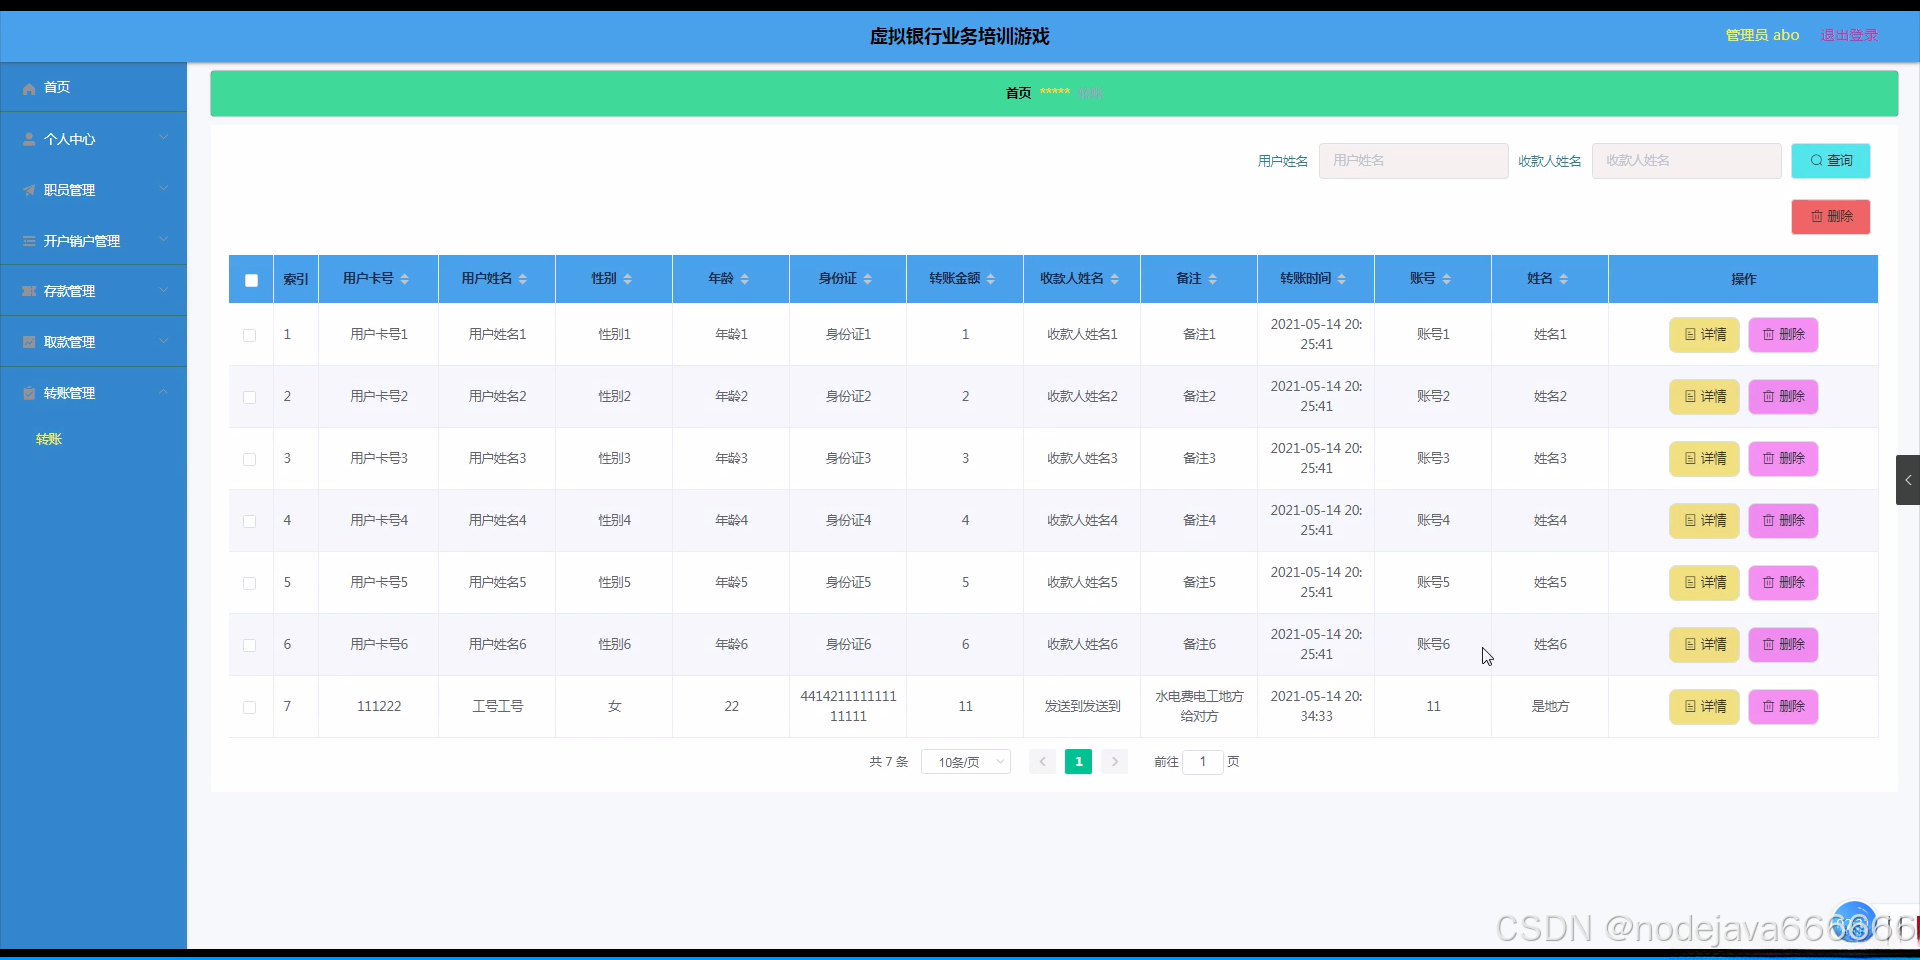This screenshot has width=1920, height=960.
Task: Sort by 姓名 column arrows
Action: 1563,279
